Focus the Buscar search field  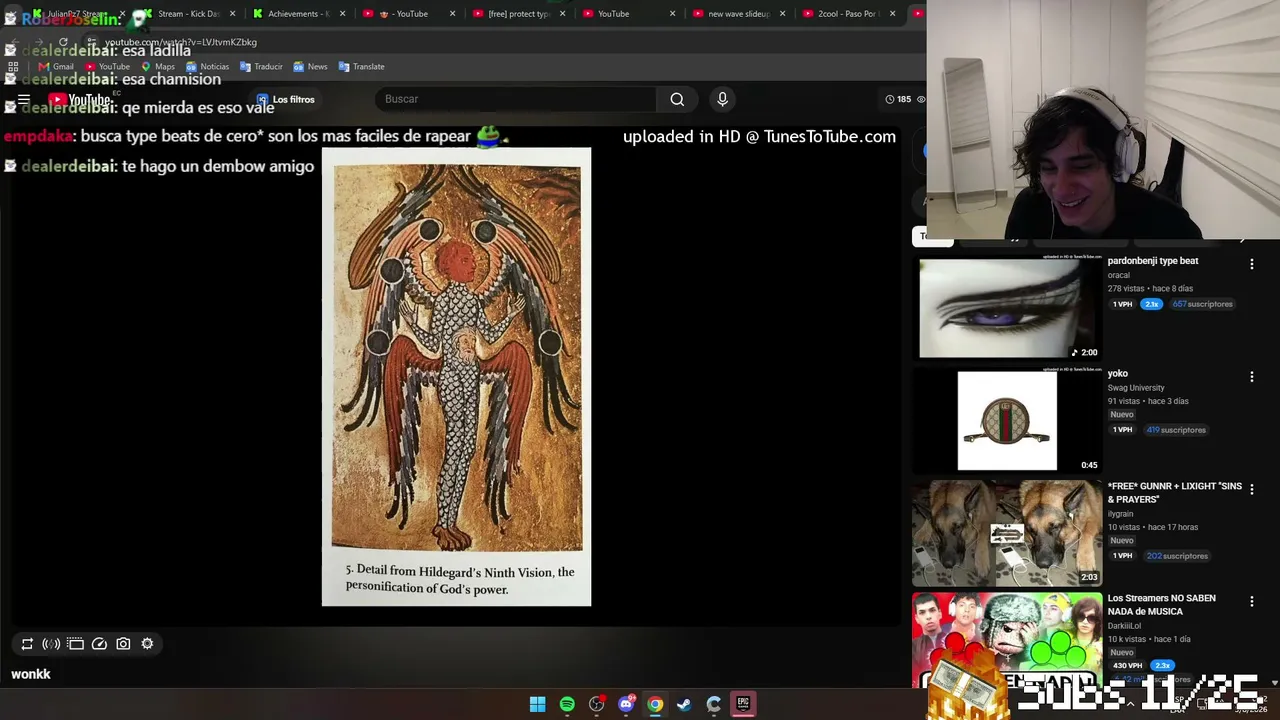pyautogui.click(x=515, y=99)
